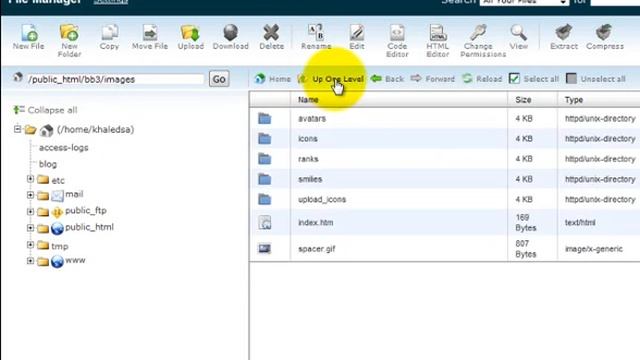Open the public_ftp tree folder
The image size is (640, 360).
(x=86, y=211)
